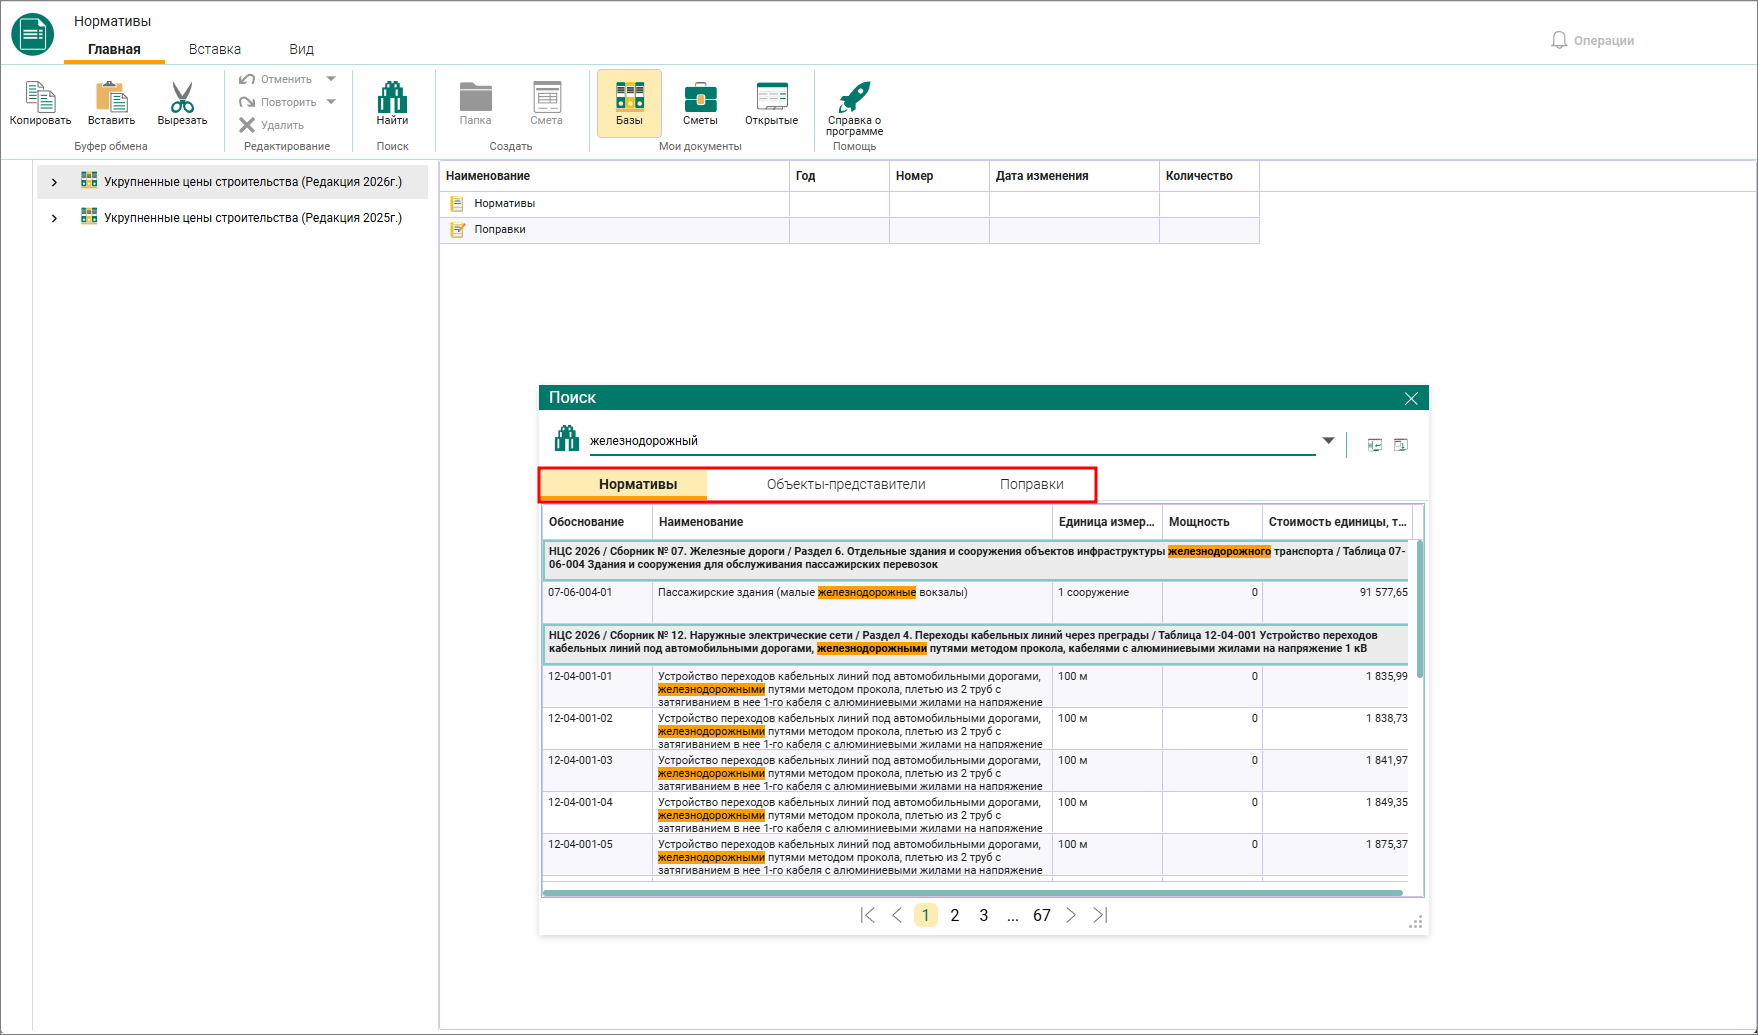Select the Поправки search tab

(x=1031, y=484)
